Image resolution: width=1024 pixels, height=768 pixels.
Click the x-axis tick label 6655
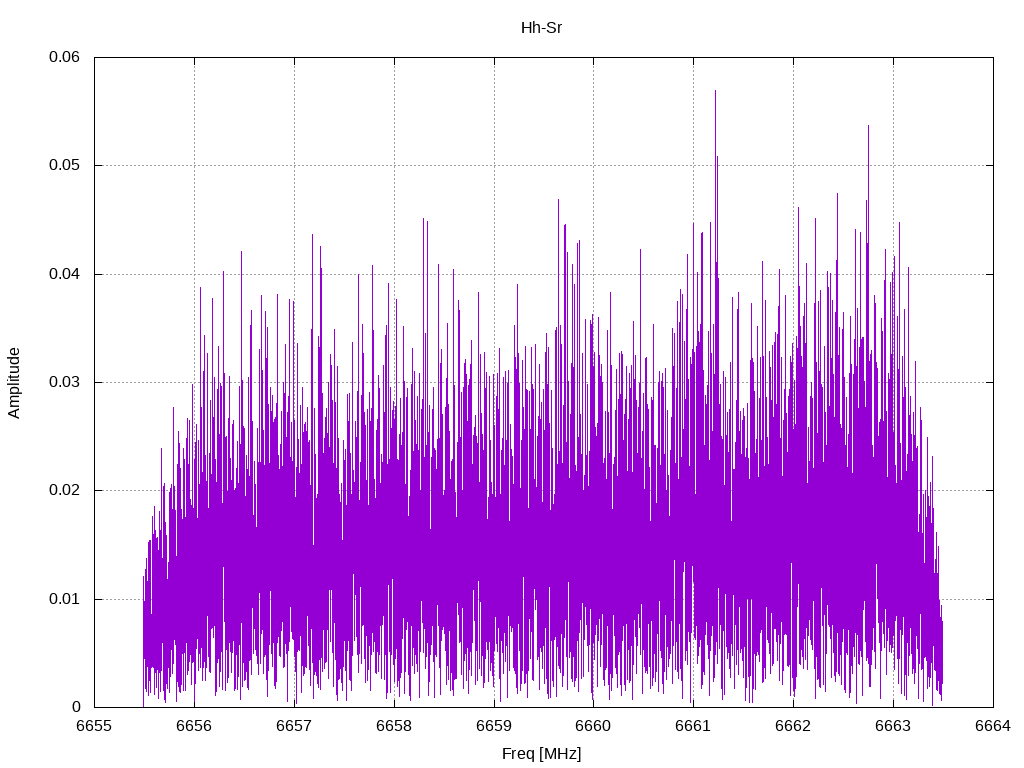(x=95, y=726)
